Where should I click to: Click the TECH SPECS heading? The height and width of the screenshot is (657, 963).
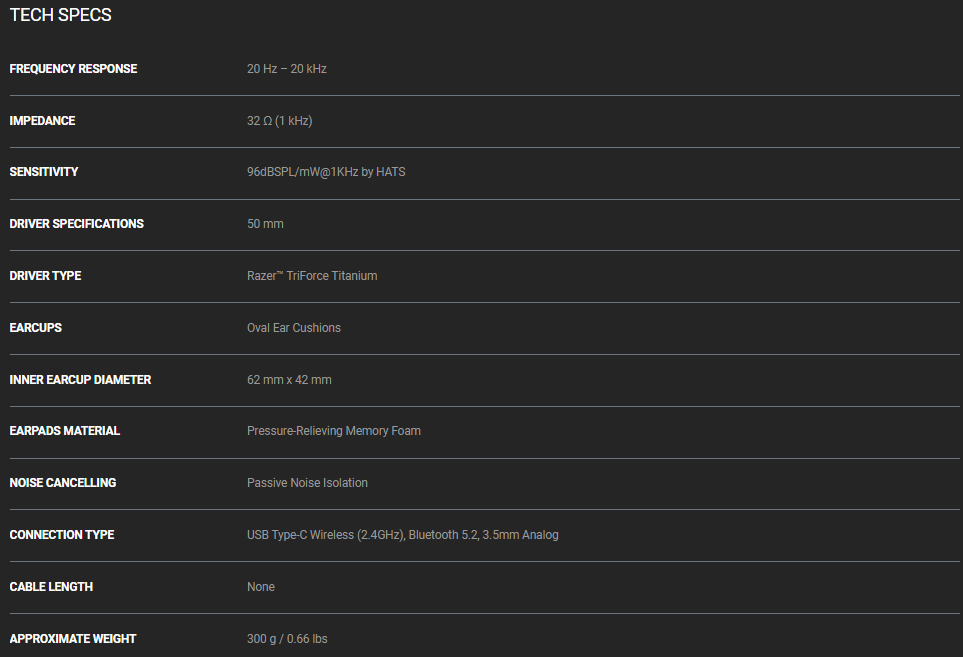(60, 15)
